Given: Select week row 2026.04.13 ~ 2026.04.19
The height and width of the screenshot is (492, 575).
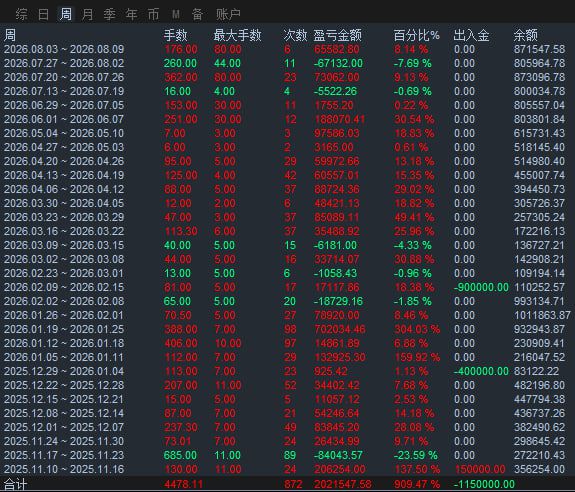Looking at the screenshot, I should (288, 175).
